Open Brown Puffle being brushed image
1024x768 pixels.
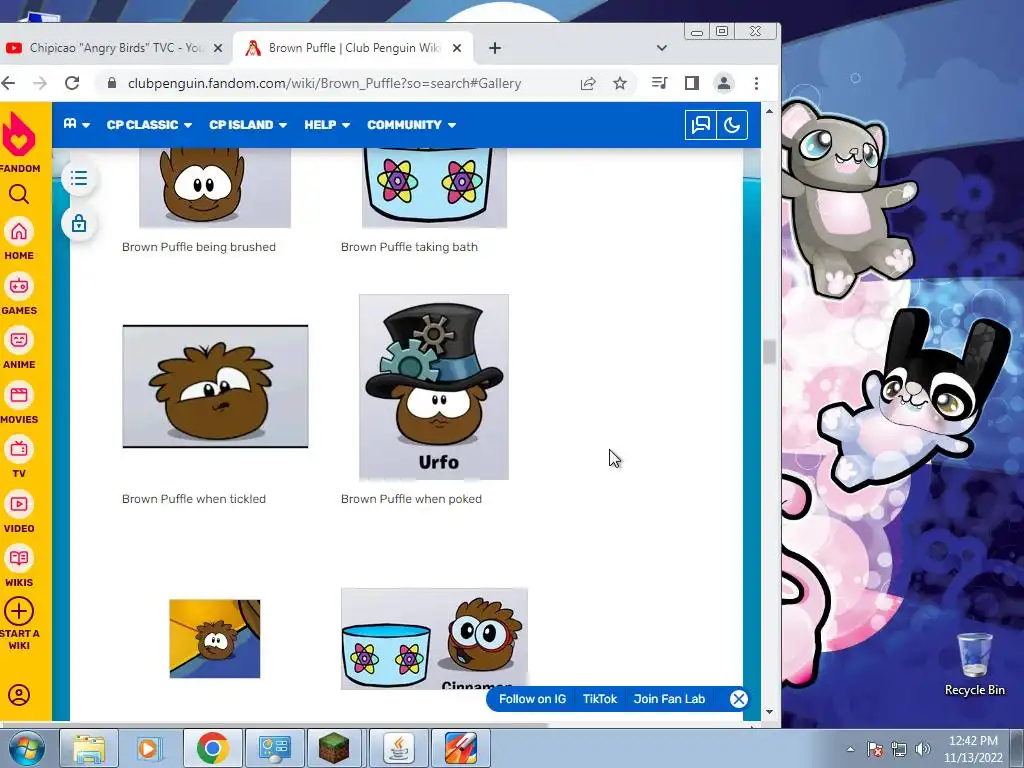tap(215, 188)
